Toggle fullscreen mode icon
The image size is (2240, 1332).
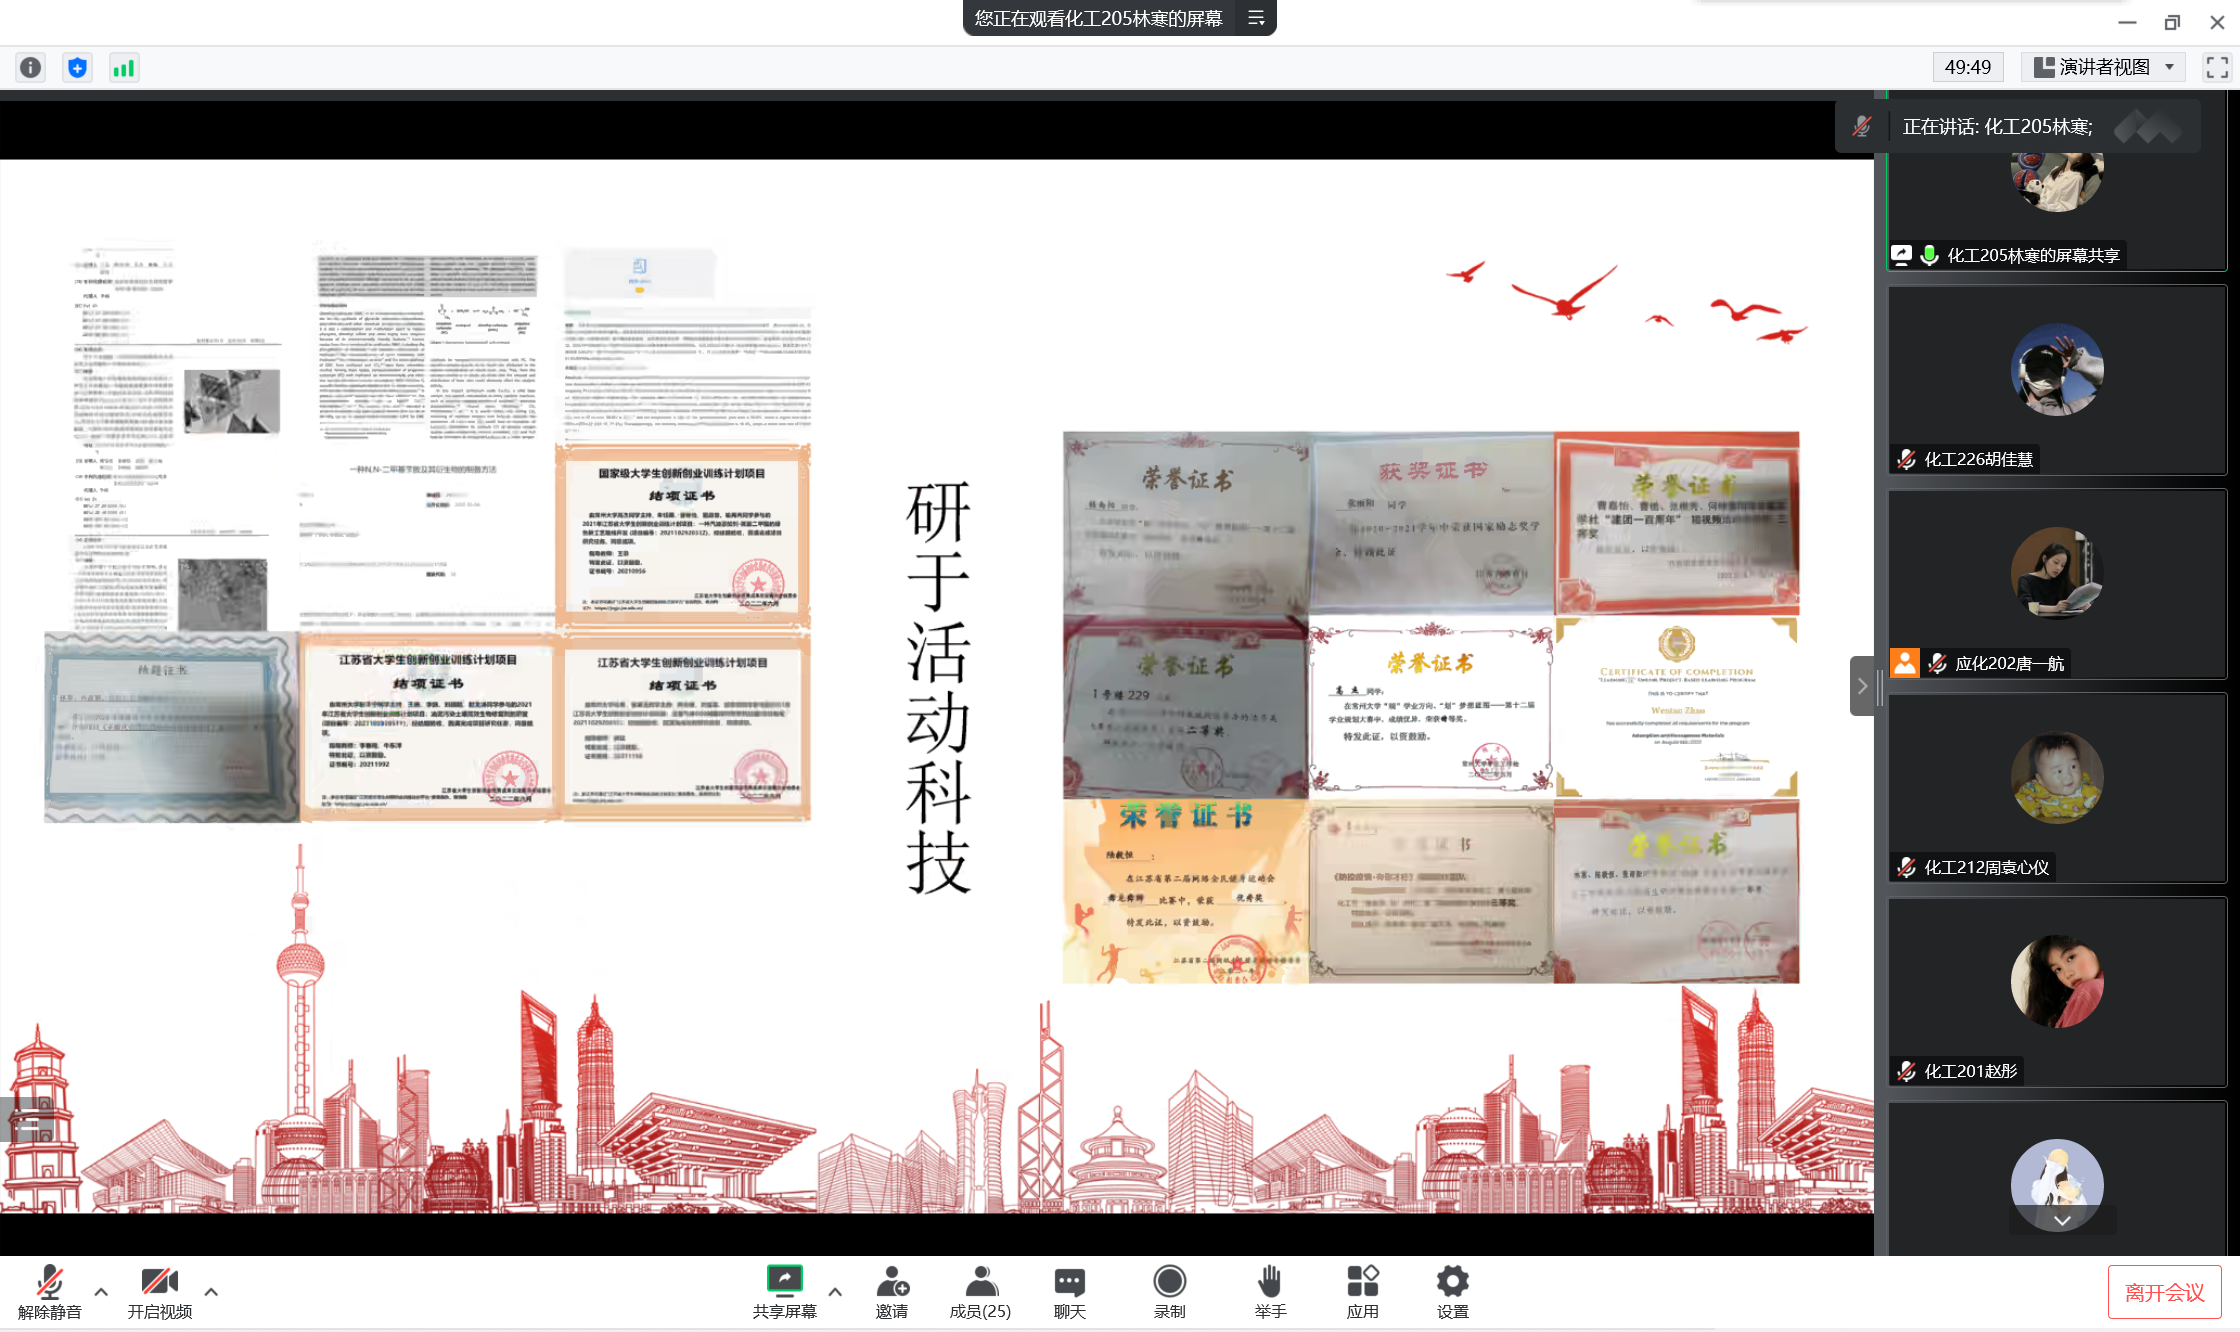[x=2217, y=67]
